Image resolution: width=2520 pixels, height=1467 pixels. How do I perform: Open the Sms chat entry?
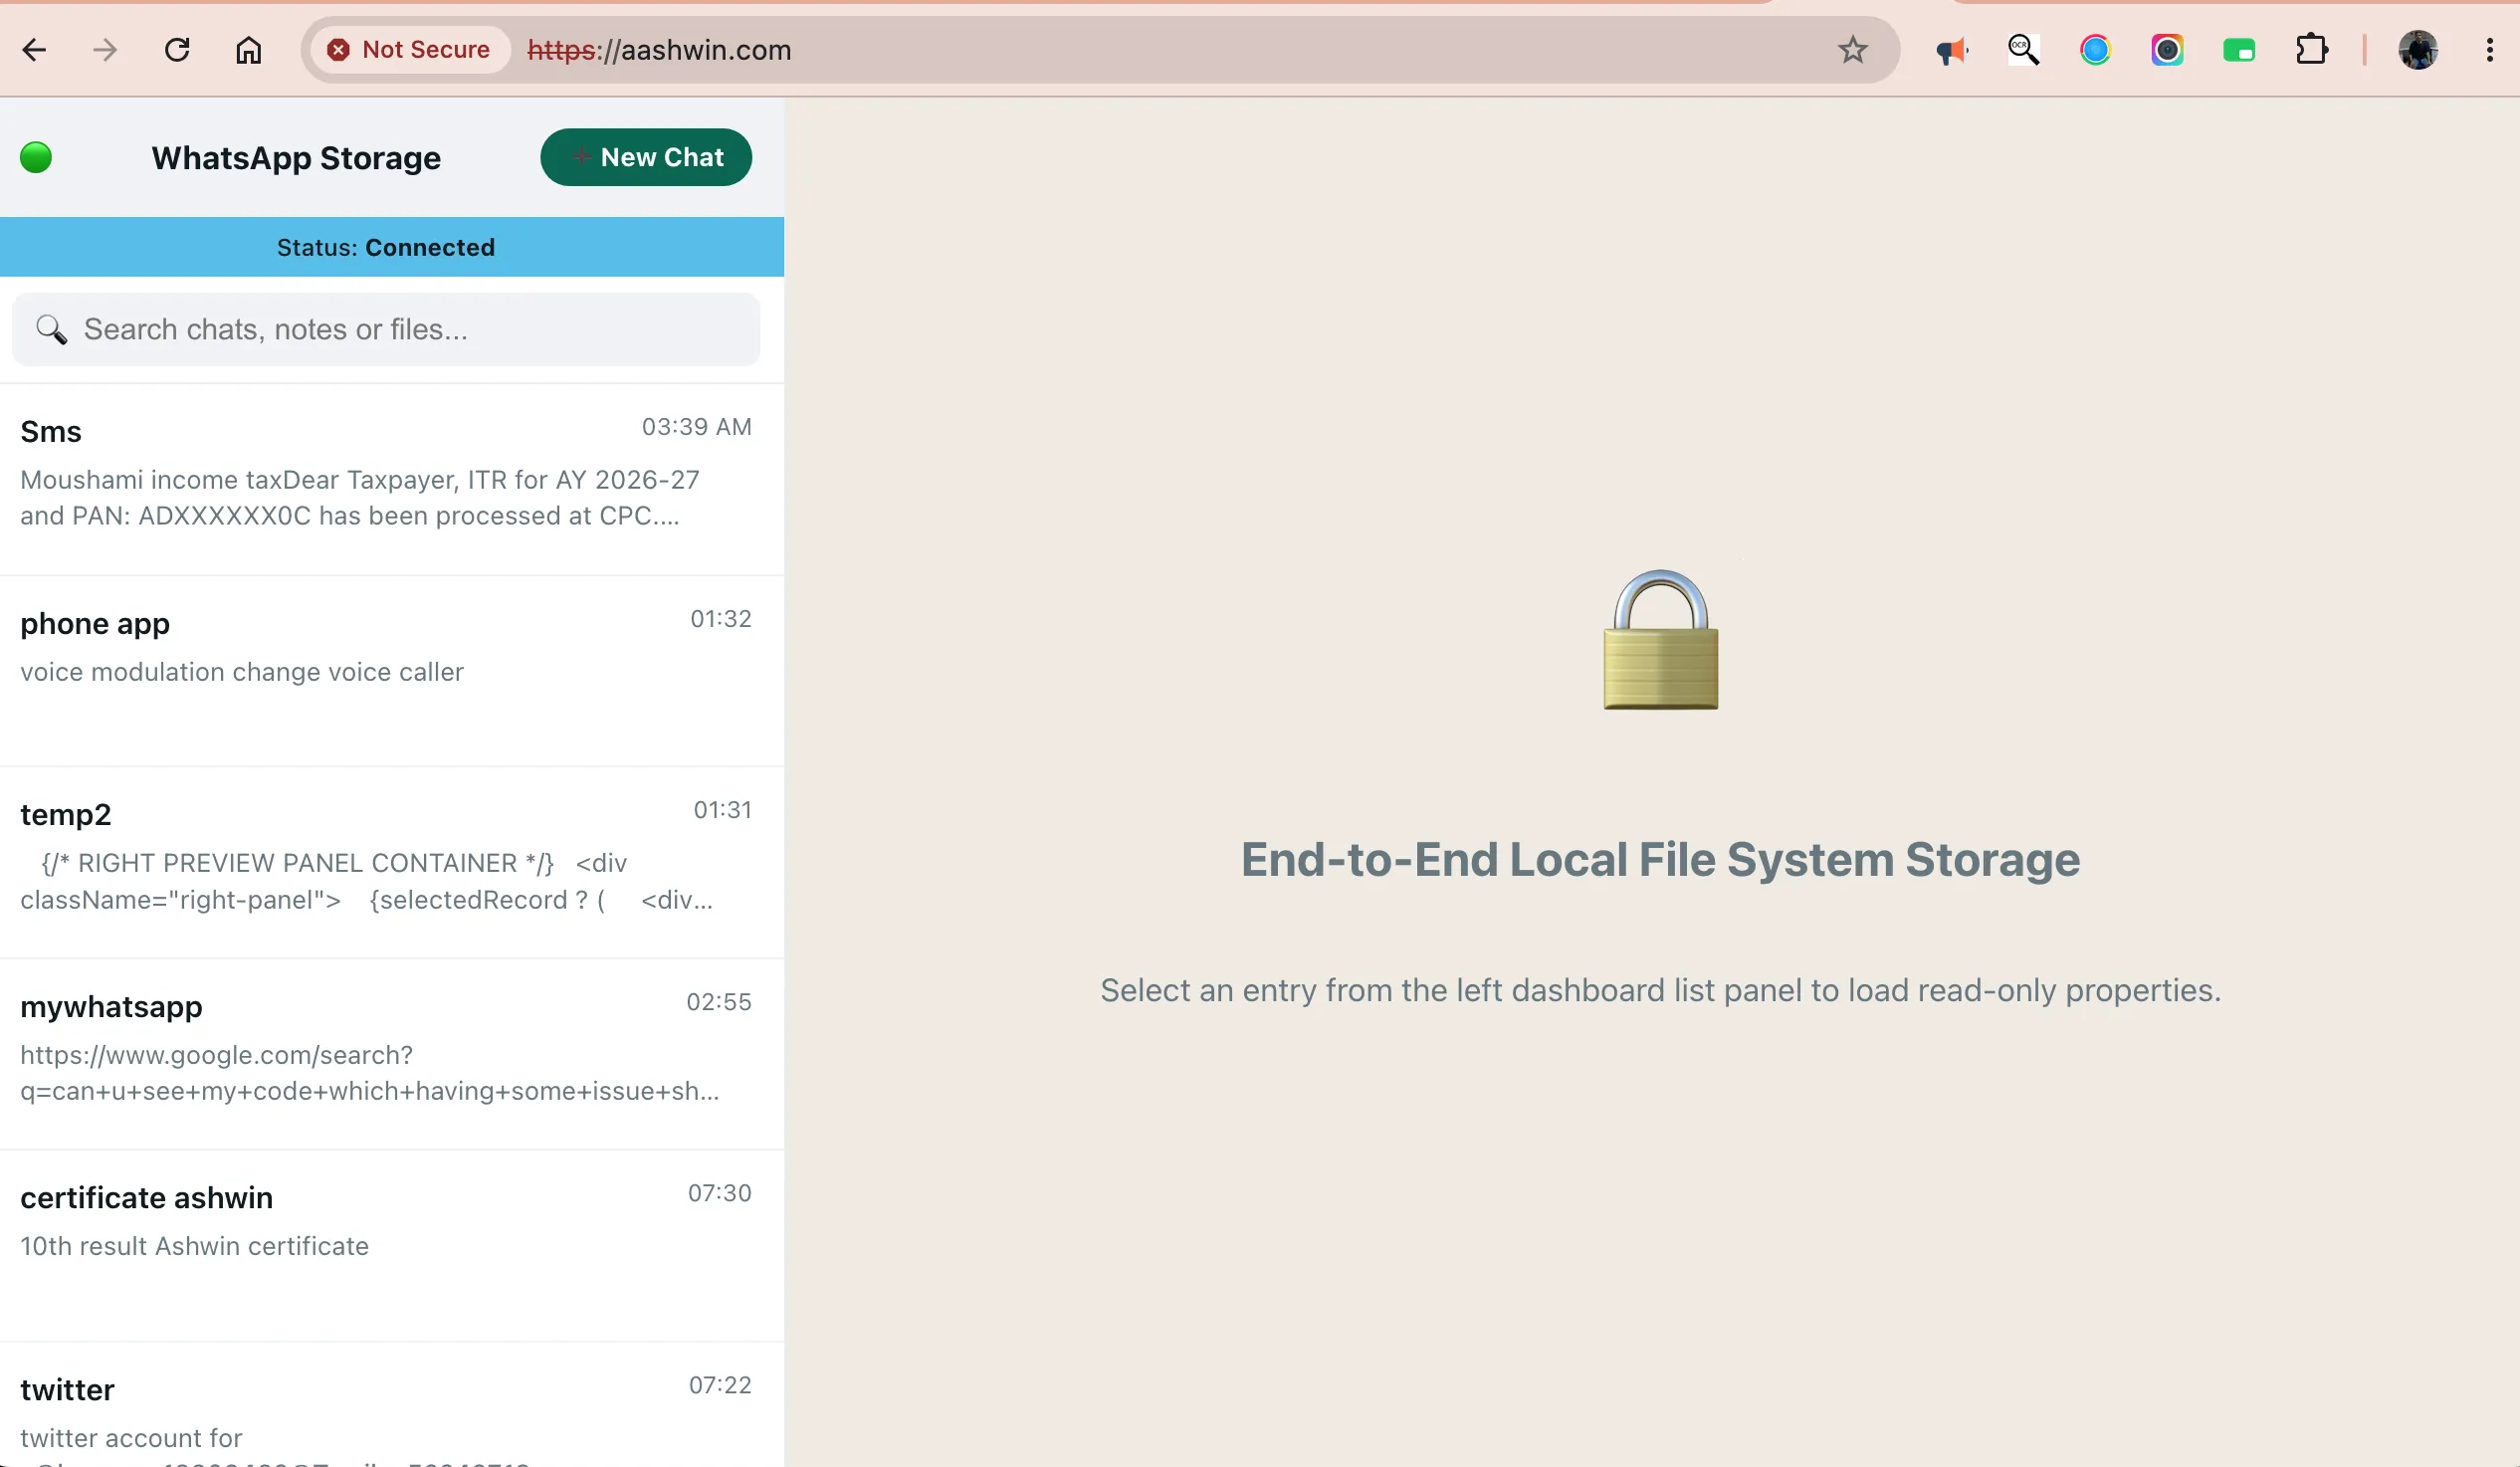392,479
